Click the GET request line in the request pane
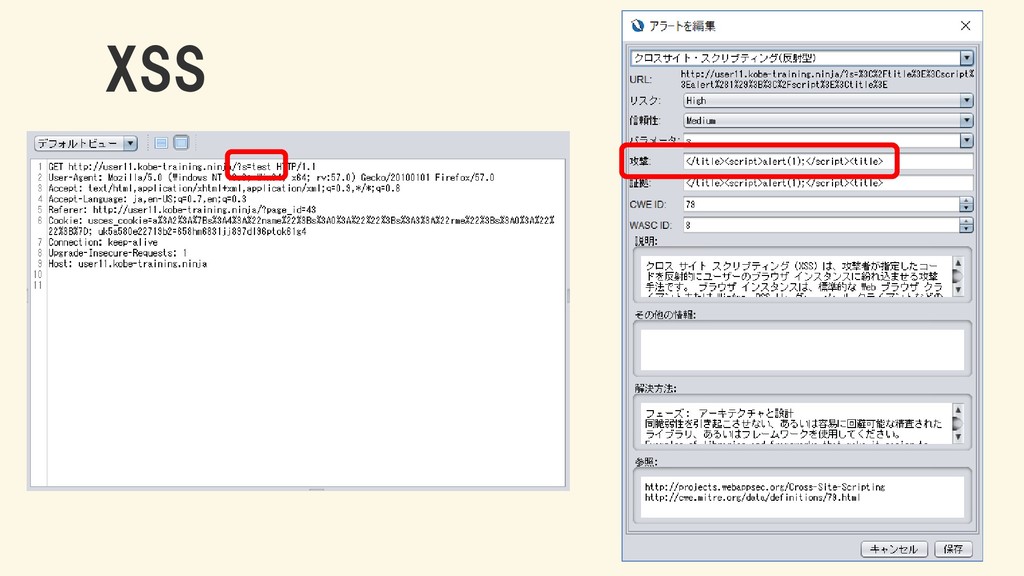Viewport: 1024px width, 576px height. coord(182,167)
